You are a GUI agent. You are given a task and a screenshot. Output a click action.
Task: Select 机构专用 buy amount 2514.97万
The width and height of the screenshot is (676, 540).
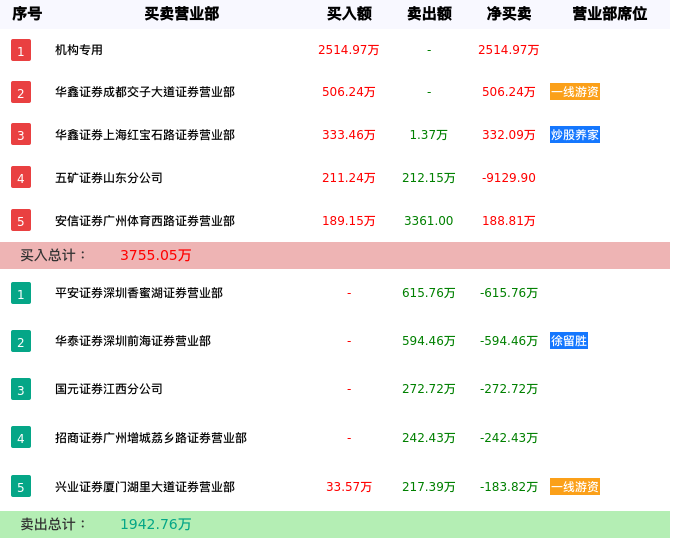tap(349, 50)
